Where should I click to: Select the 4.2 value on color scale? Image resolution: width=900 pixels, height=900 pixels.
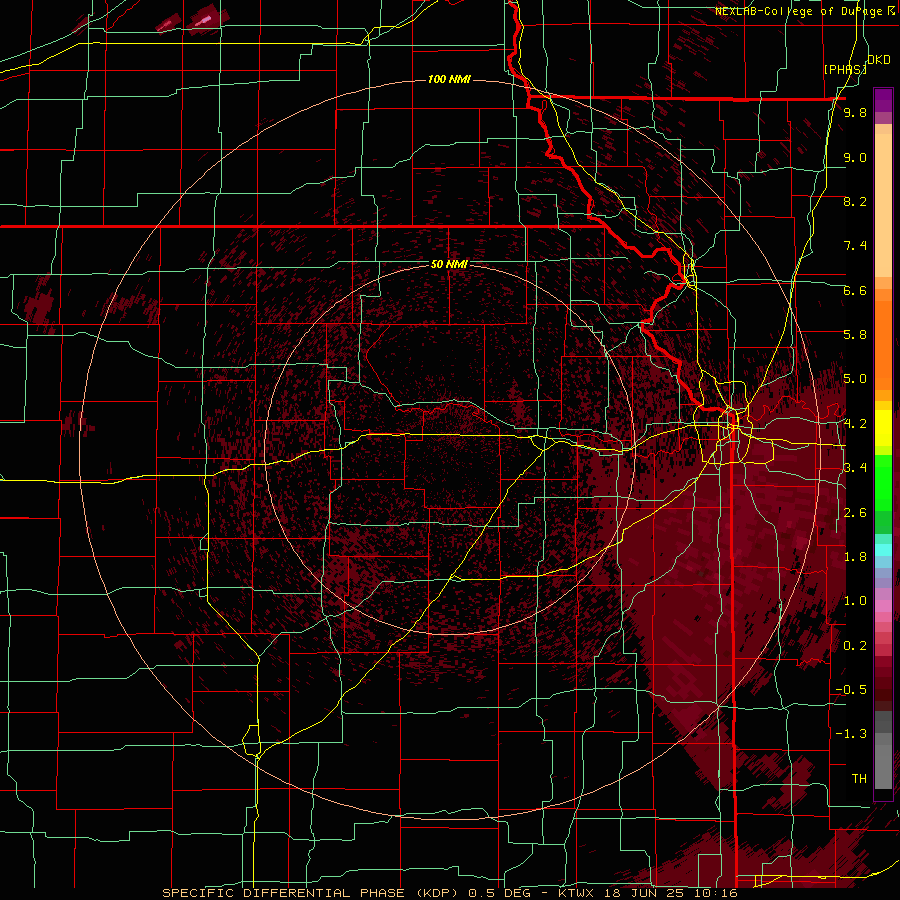[x=855, y=424]
